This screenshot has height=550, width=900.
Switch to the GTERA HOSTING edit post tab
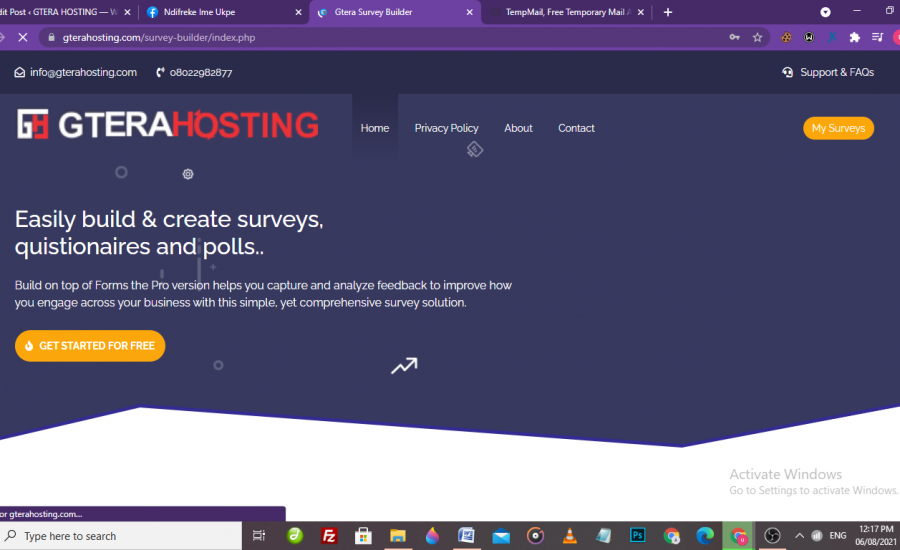click(x=66, y=12)
